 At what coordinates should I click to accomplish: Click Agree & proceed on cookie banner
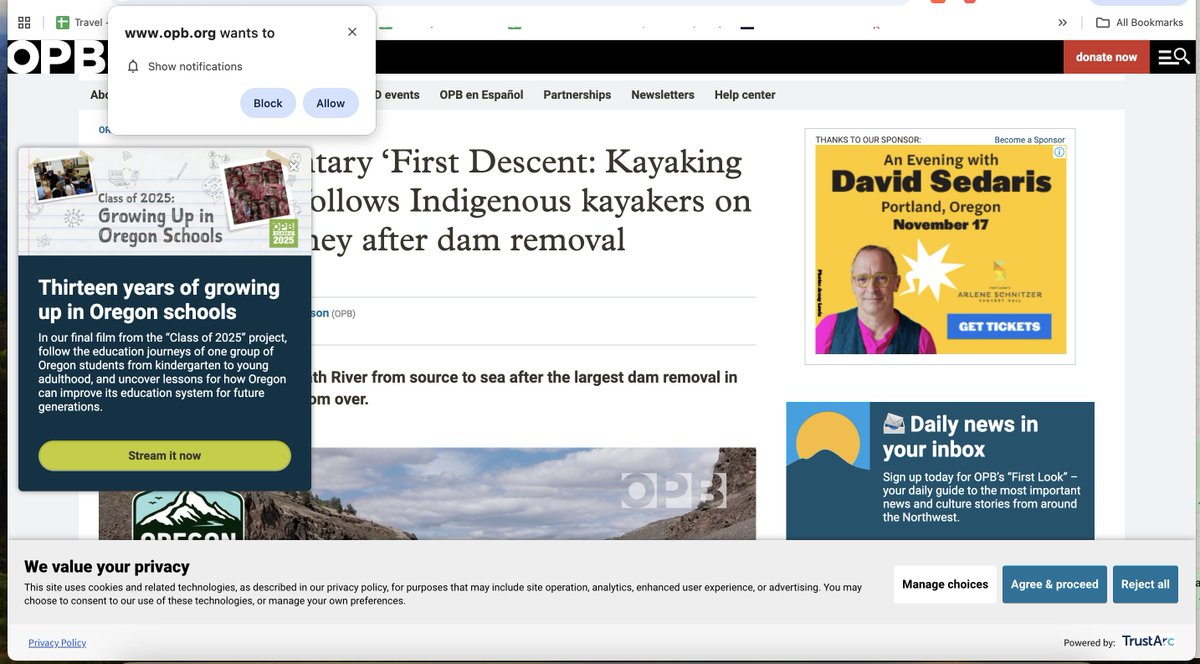(1054, 584)
